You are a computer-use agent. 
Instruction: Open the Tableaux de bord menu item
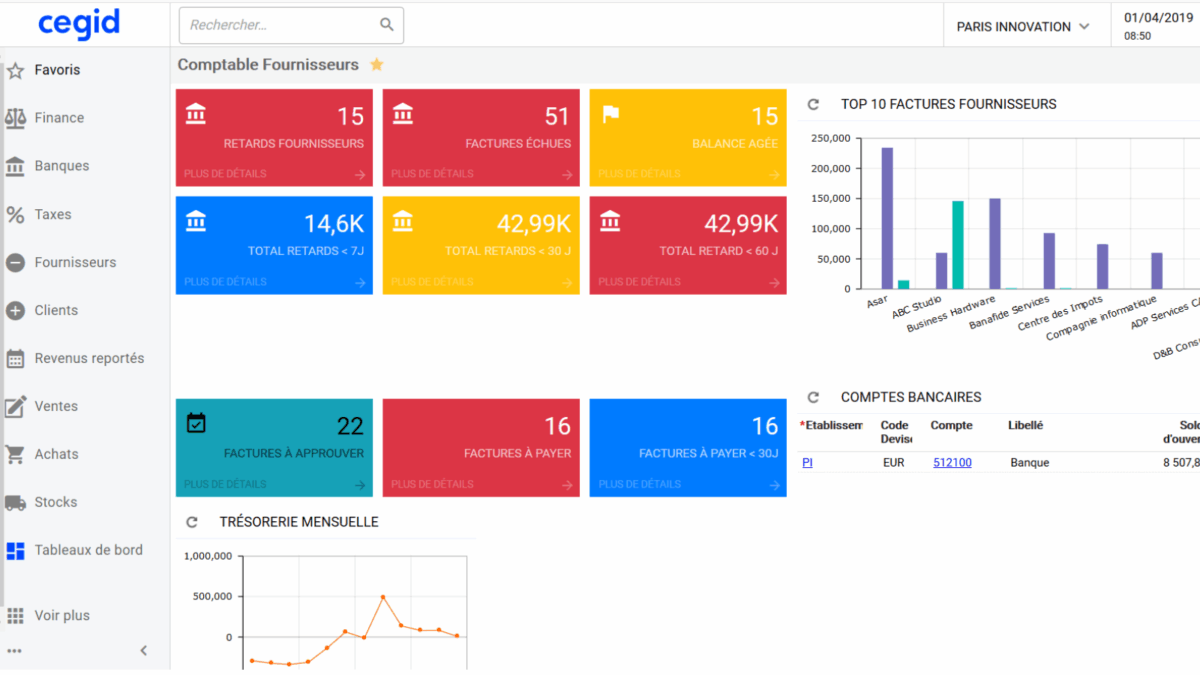pyautogui.click(x=88, y=550)
